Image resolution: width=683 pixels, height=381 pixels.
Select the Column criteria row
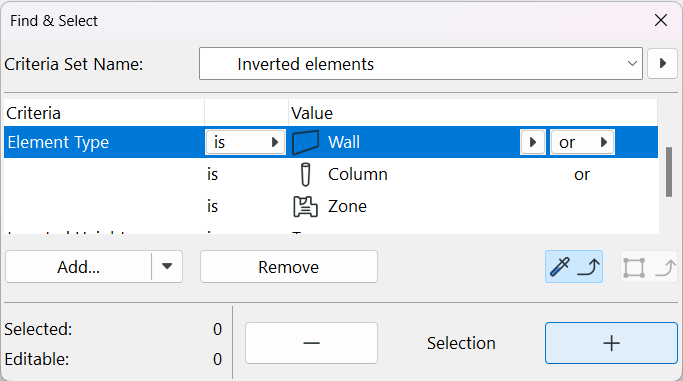(x=331, y=175)
